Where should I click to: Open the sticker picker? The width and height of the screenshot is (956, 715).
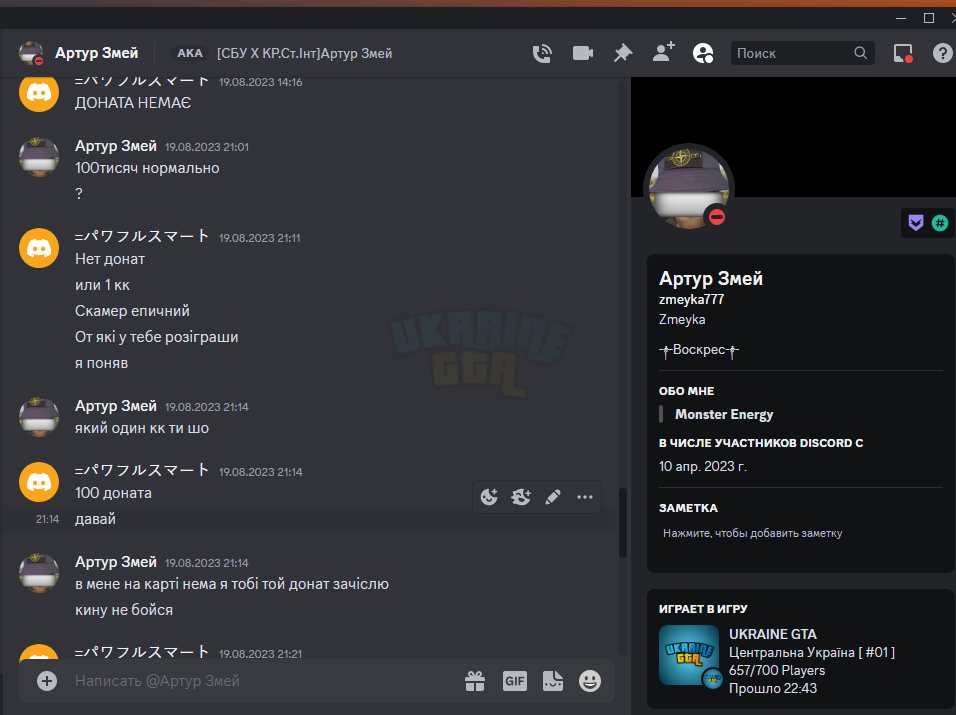(553, 681)
